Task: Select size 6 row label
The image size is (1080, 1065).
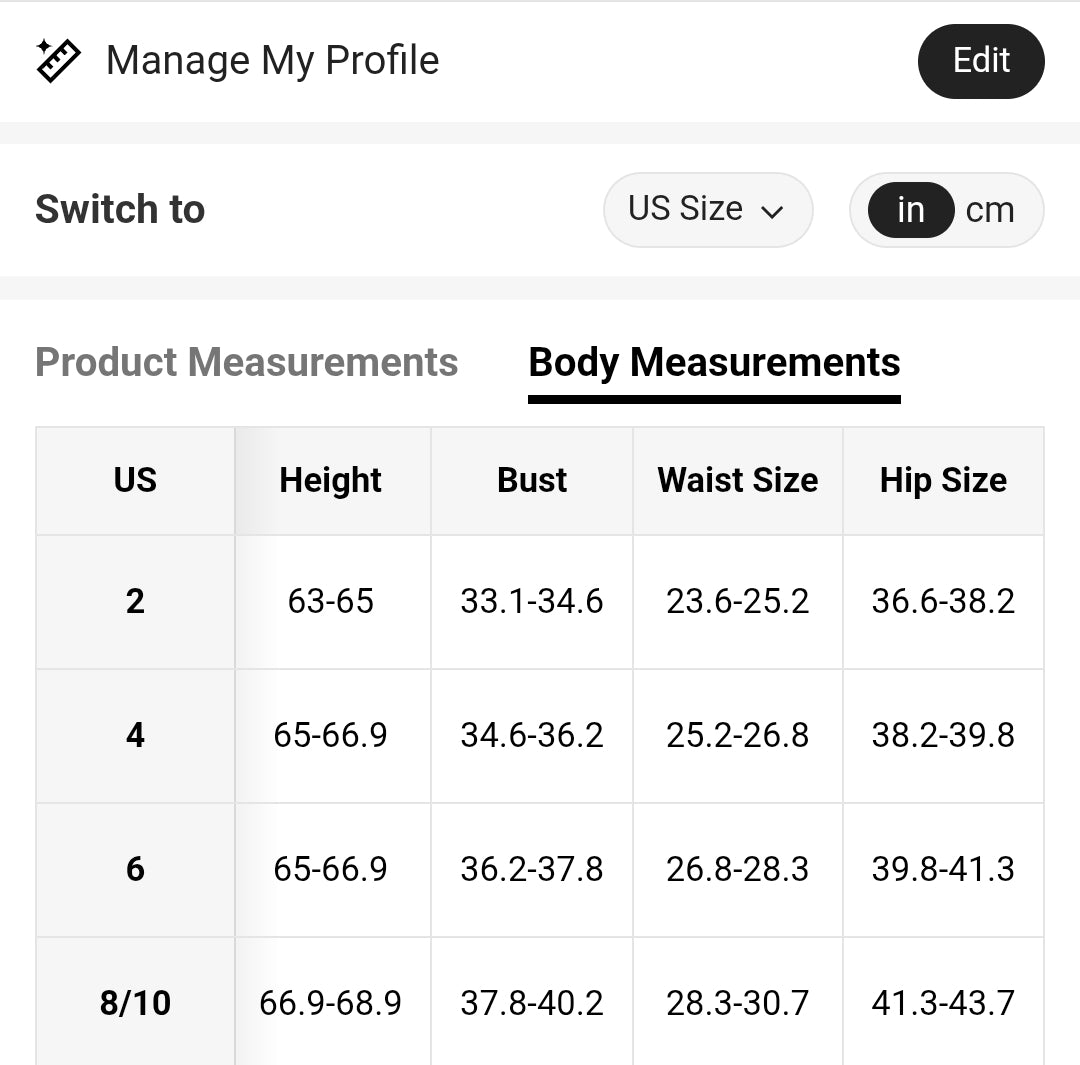Action: click(135, 869)
